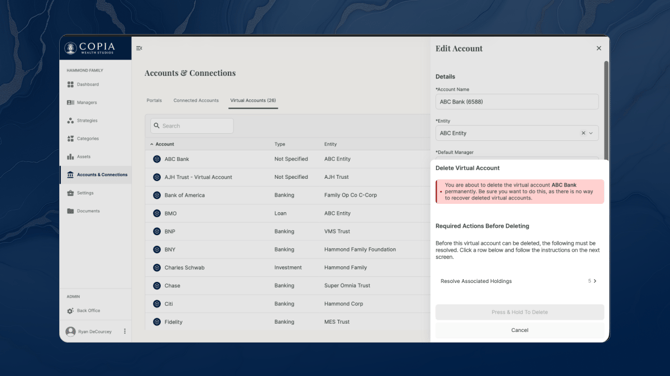Click the Chase row account icon

click(x=157, y=285)
